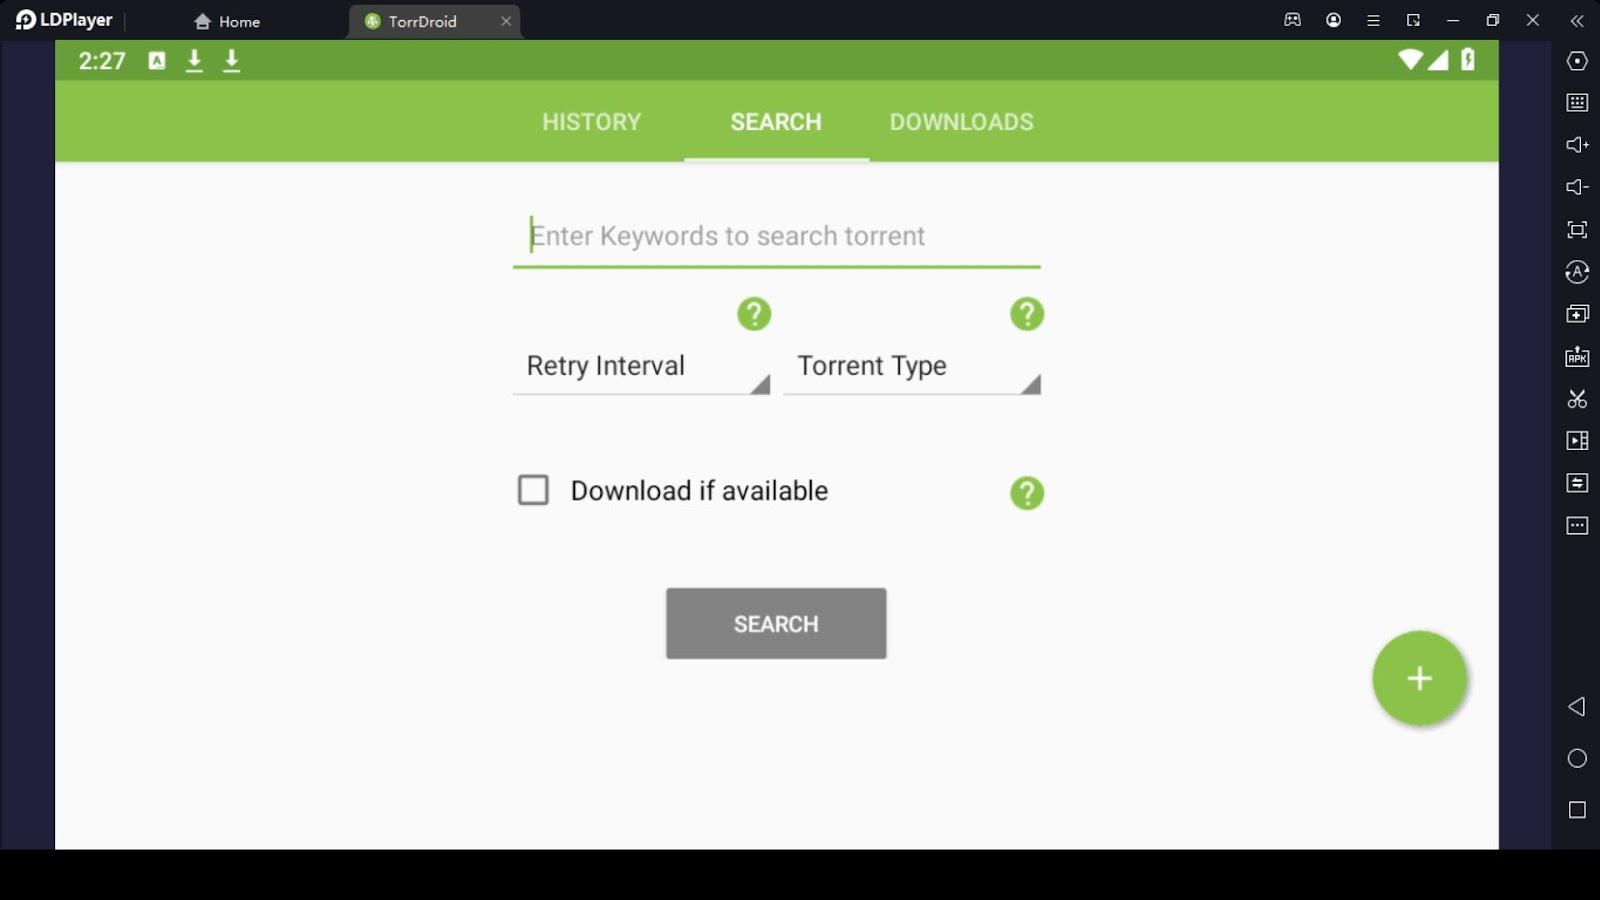Viewport: 1600px width, 900px height.
Task: Show help for Download if available
Action: point(1027,493)
